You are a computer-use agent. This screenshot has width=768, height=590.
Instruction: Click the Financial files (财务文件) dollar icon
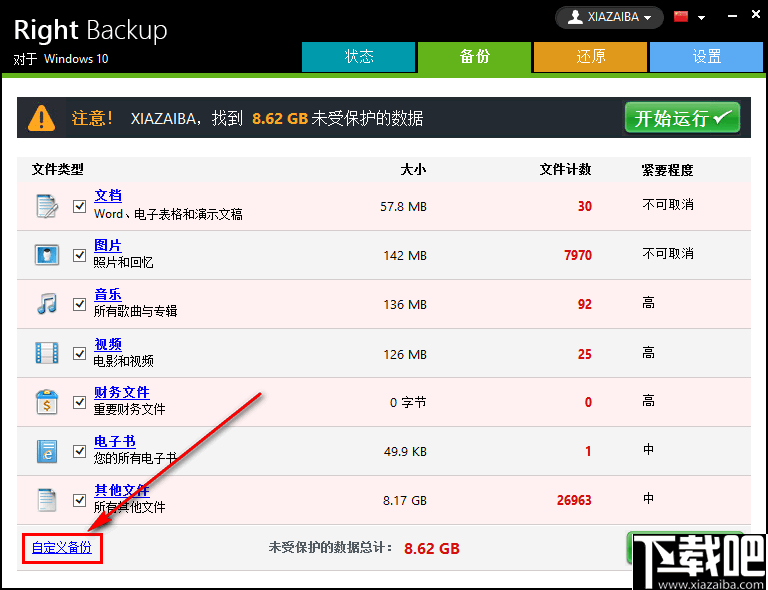(47, 402)
